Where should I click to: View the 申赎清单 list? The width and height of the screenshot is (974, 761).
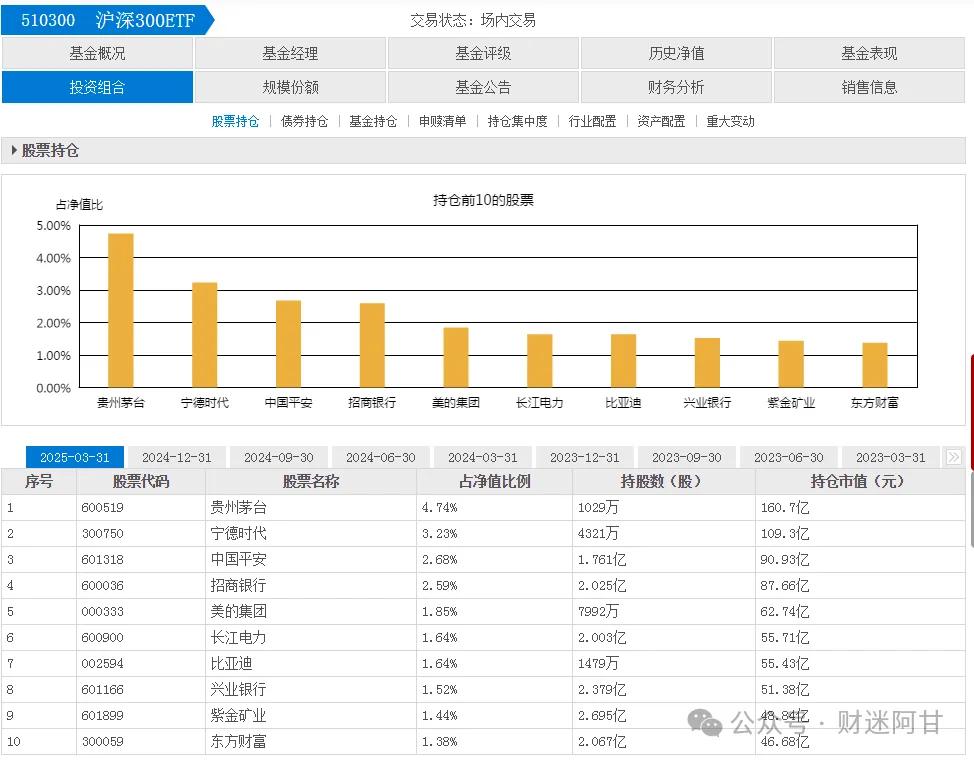[x=442, y=121]
